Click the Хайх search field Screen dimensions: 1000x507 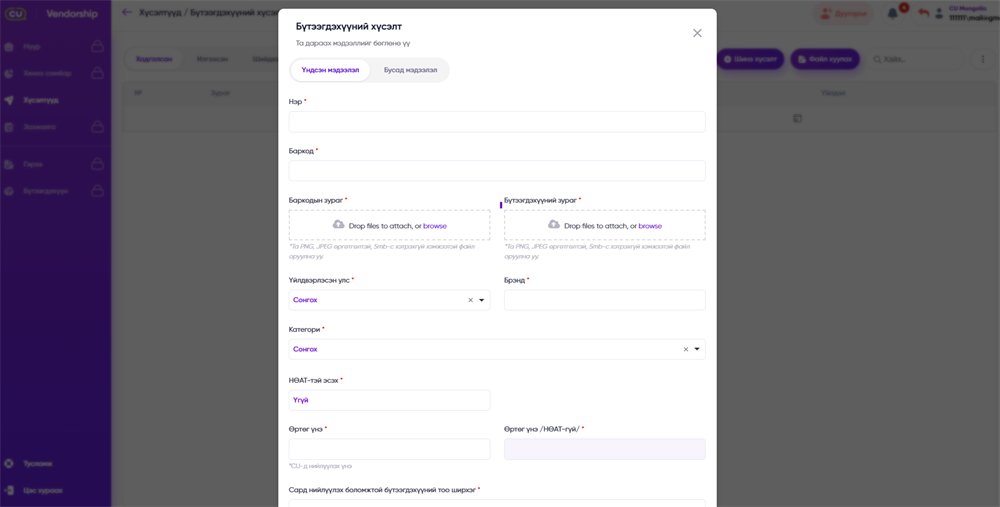(x=915, y=59)
